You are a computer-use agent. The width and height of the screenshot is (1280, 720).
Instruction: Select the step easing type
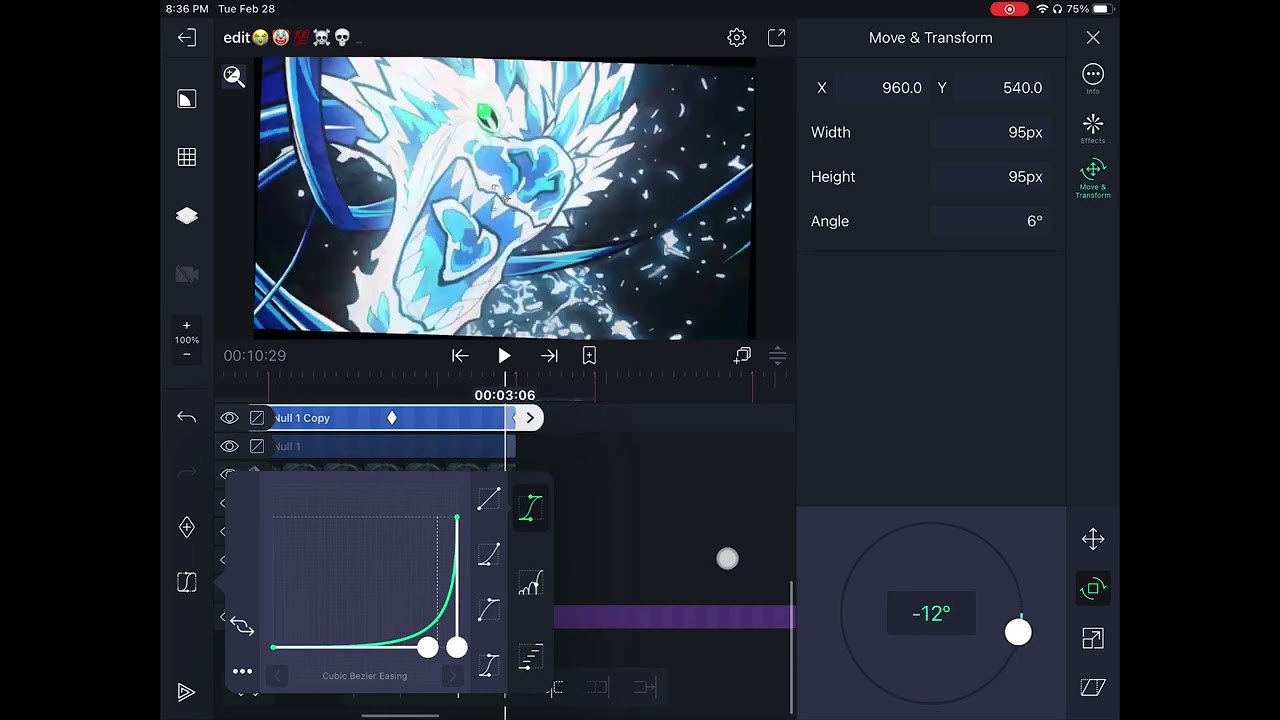[x=531, y=656]
